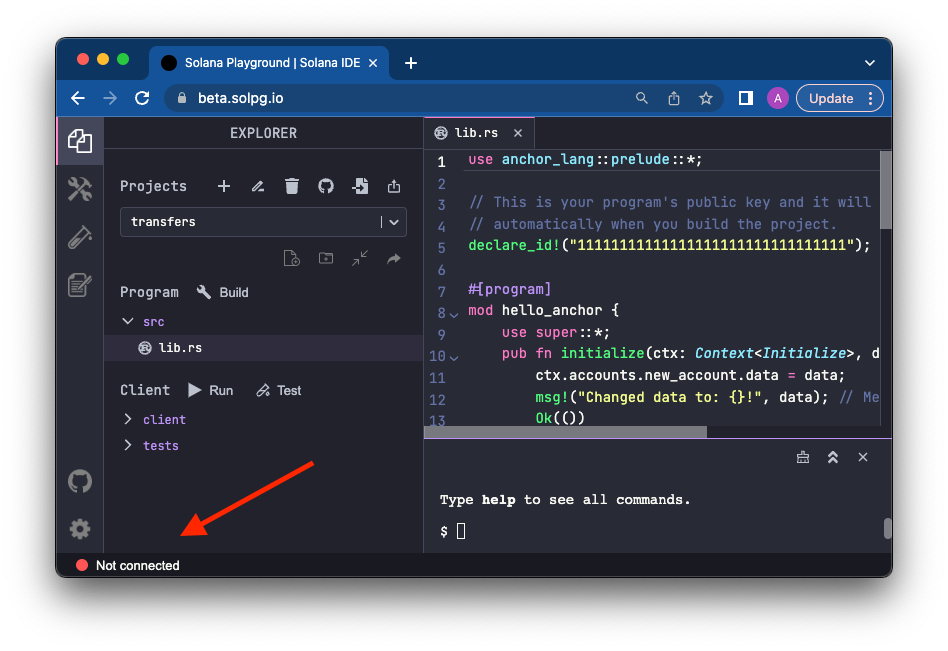The image size is (948, 651).
Task: Click the share arrow icon in explorer
Action: pos(394,259)
